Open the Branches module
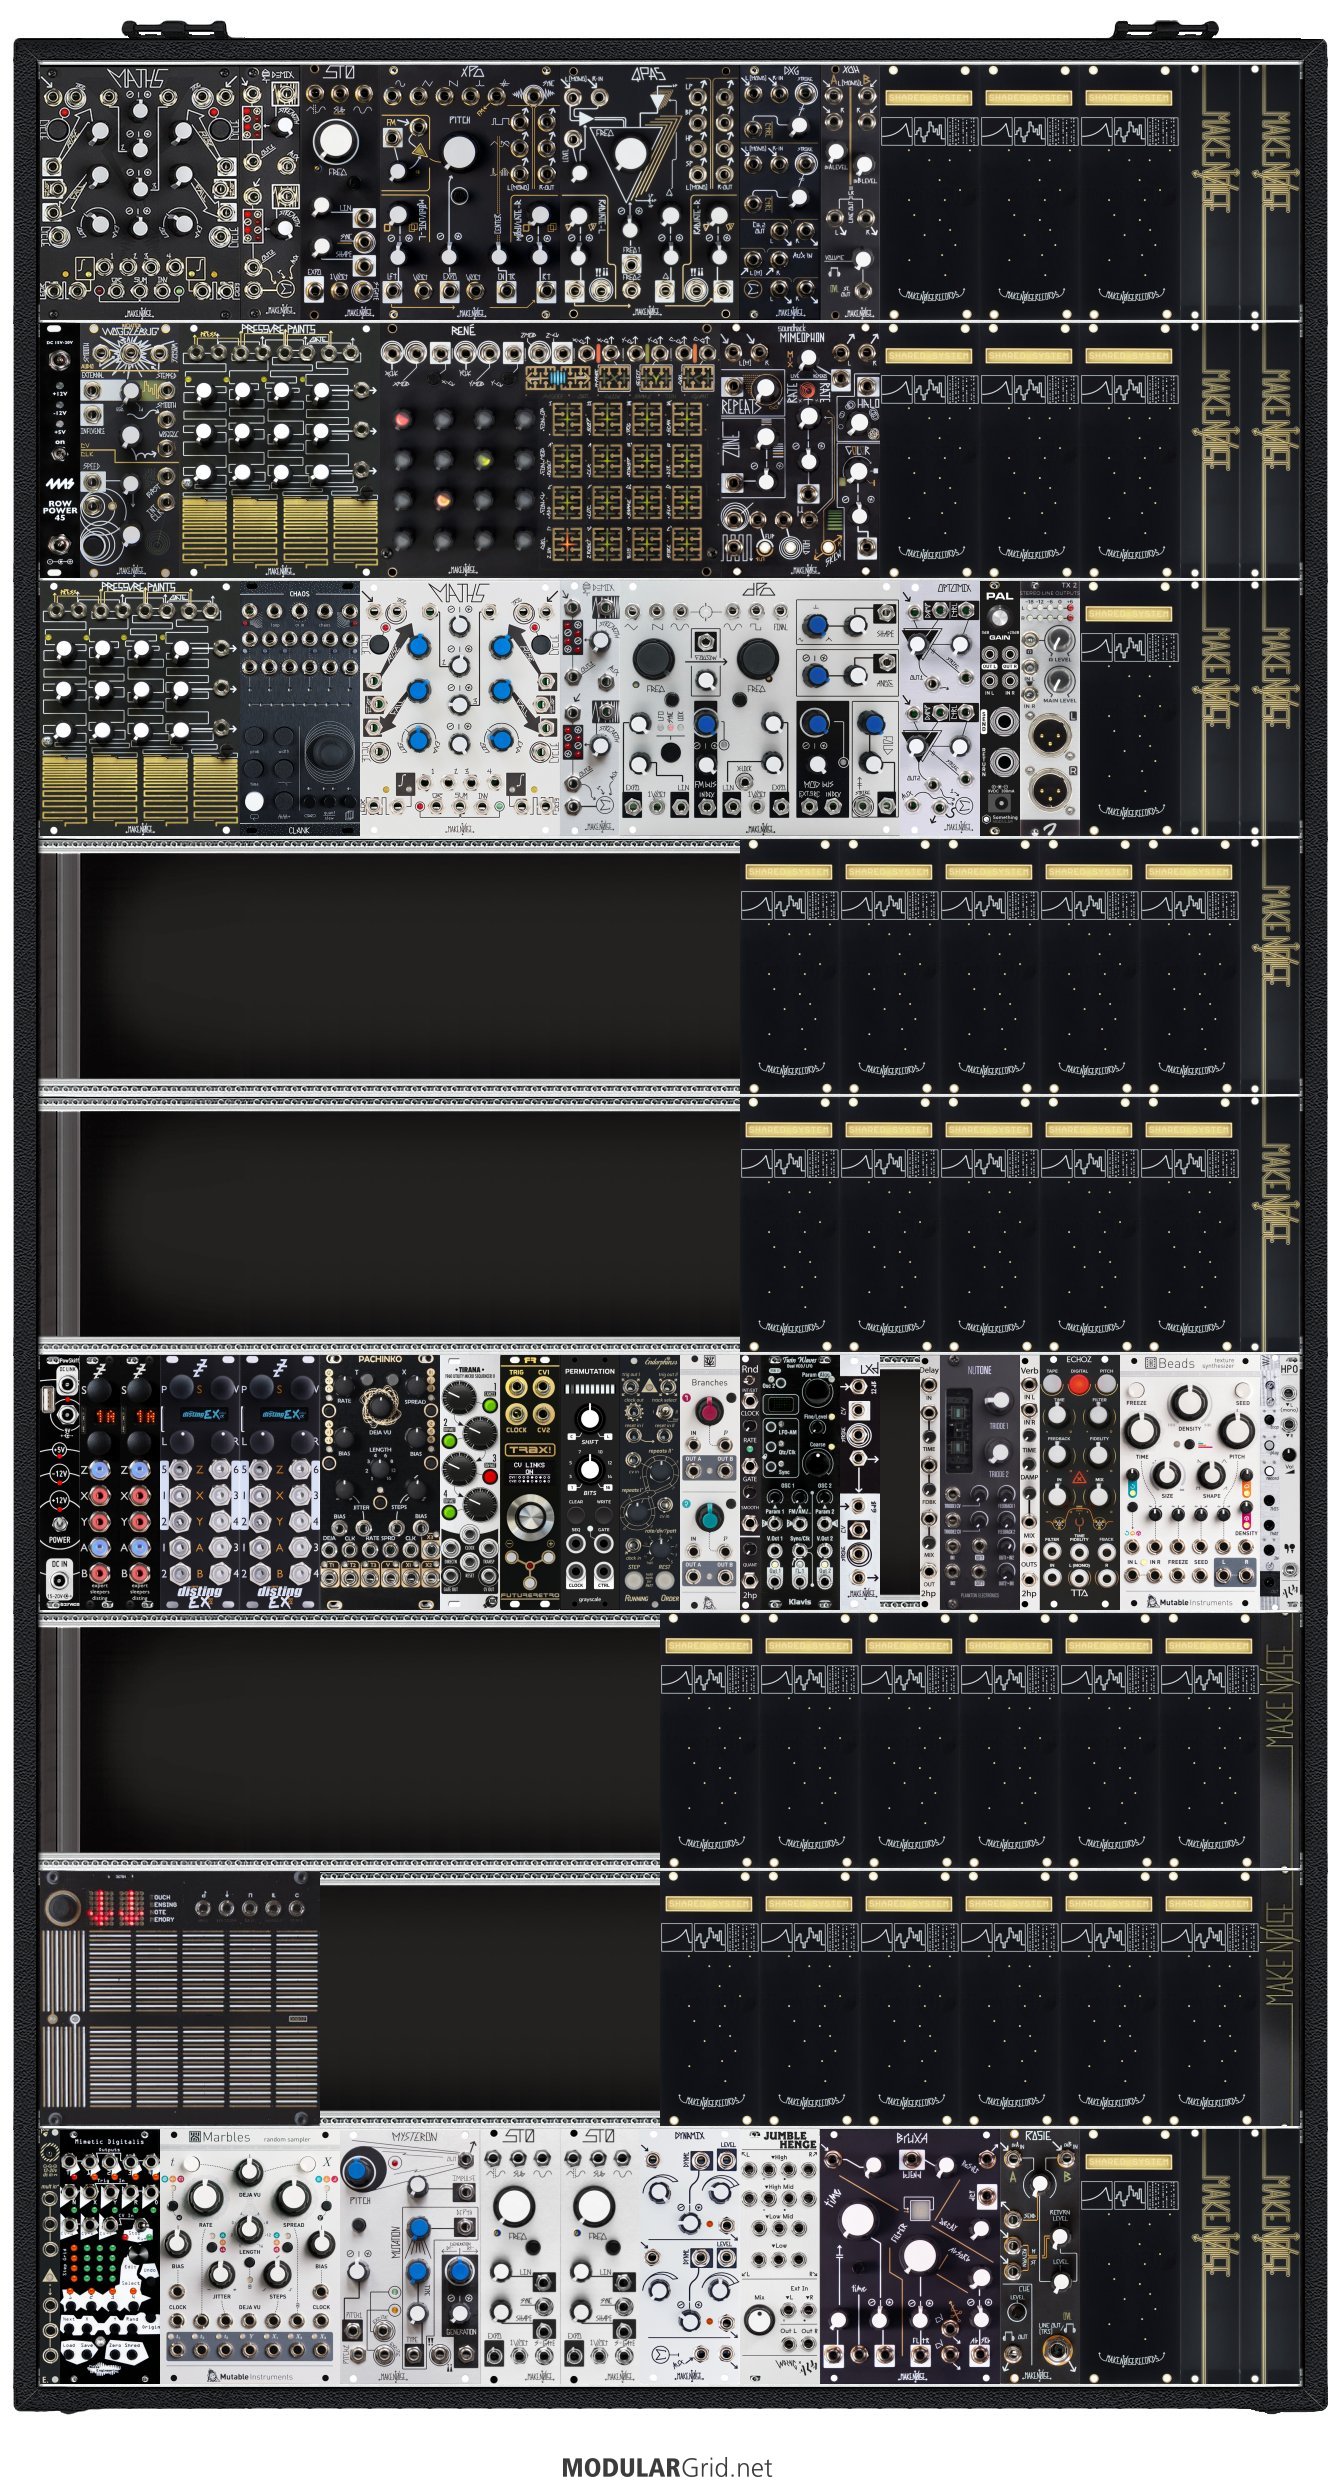 [x=710, y=1482]
